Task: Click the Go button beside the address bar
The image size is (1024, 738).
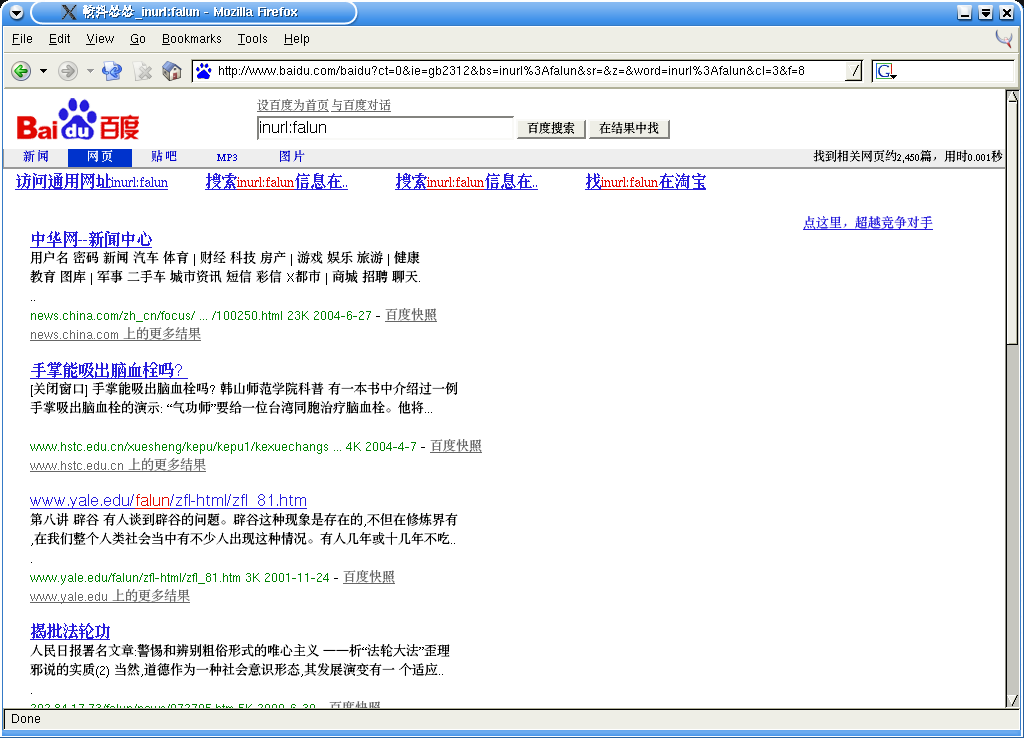Action: [x=854, y=71]
